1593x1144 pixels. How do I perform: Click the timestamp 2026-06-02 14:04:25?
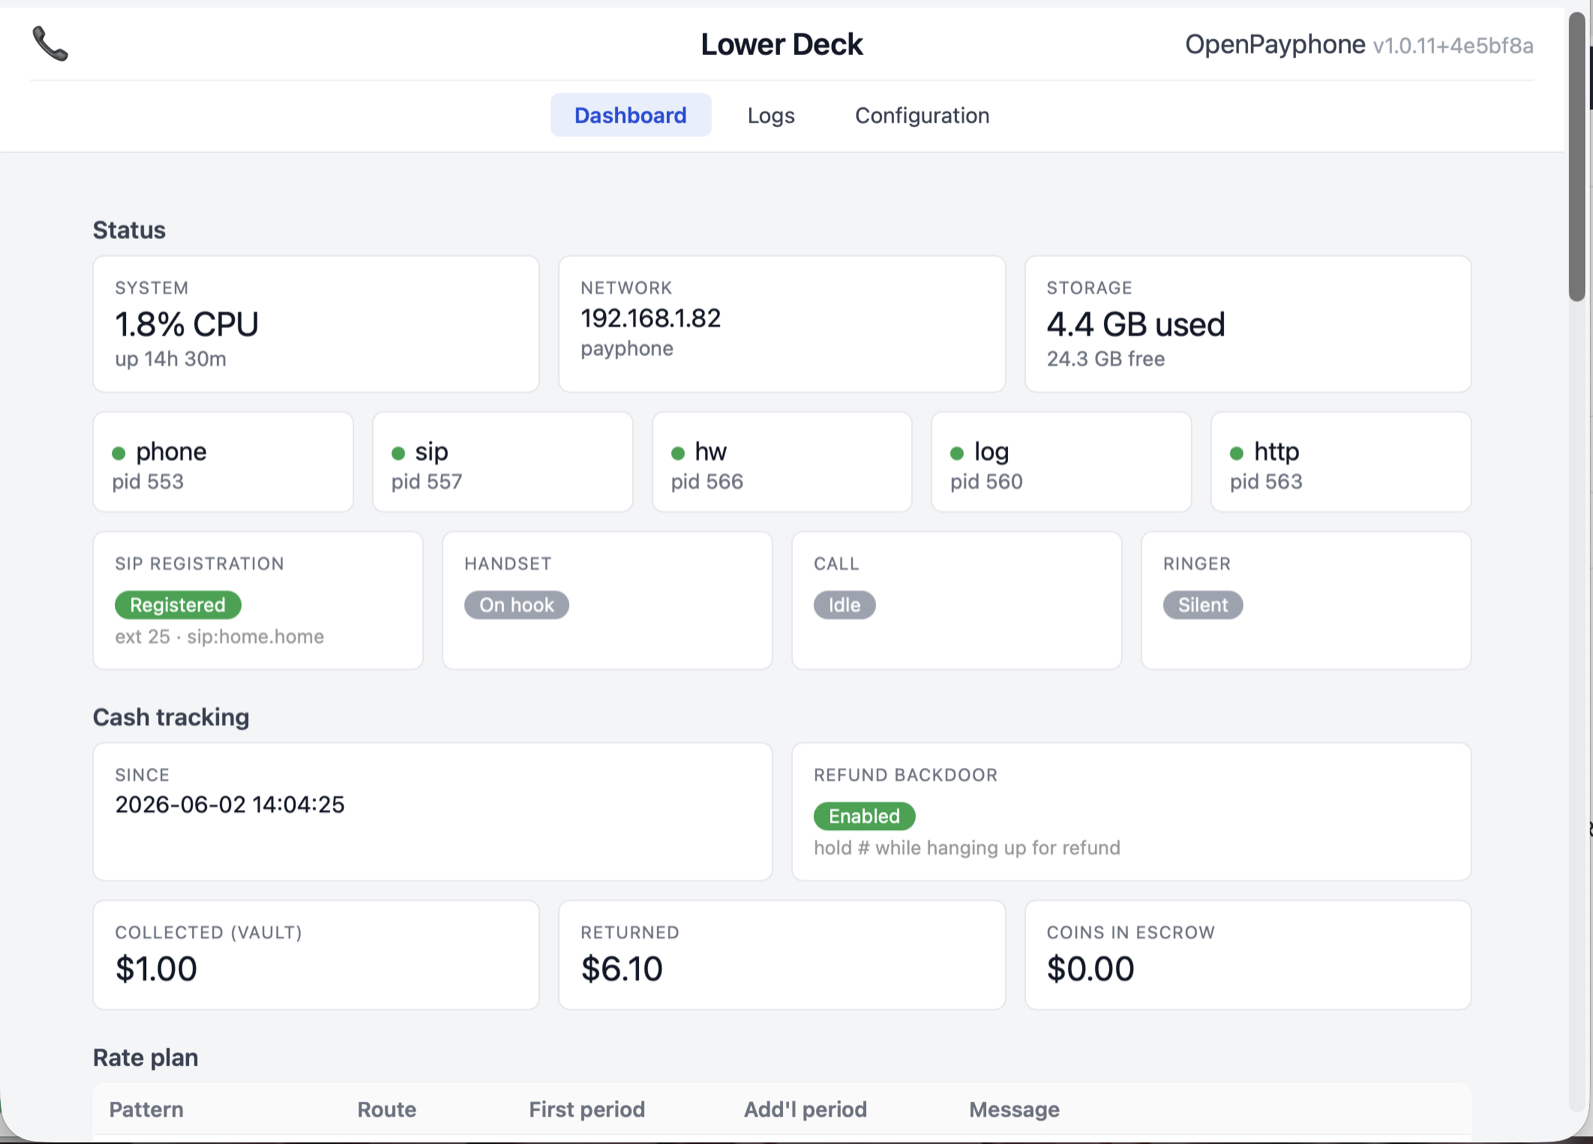point(230,805)
